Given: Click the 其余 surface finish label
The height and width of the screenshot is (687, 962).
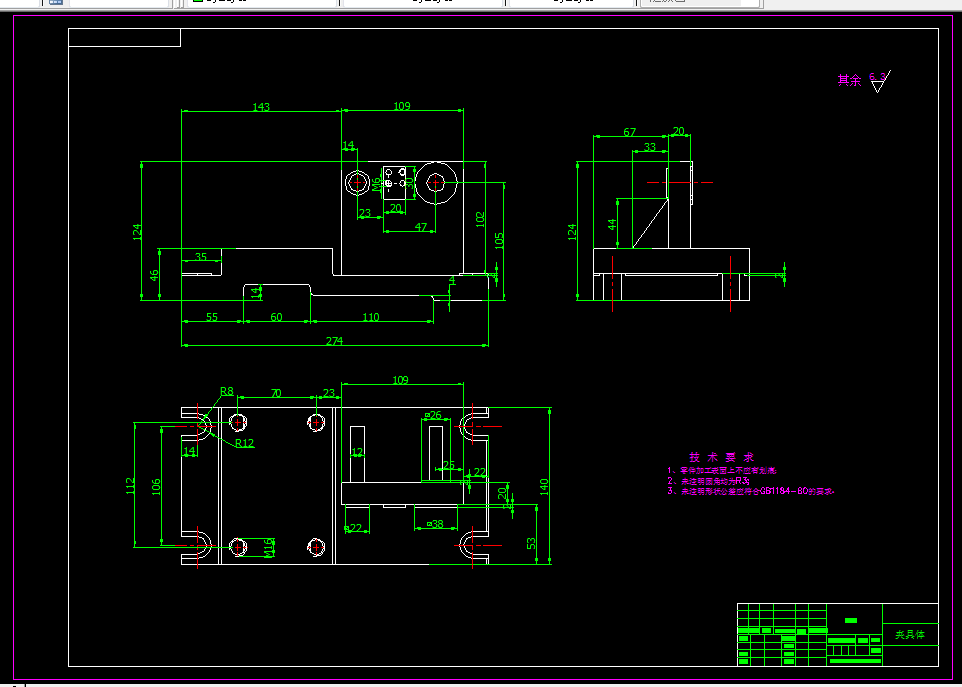Looking at the screenshot, I should pos(850,80).
